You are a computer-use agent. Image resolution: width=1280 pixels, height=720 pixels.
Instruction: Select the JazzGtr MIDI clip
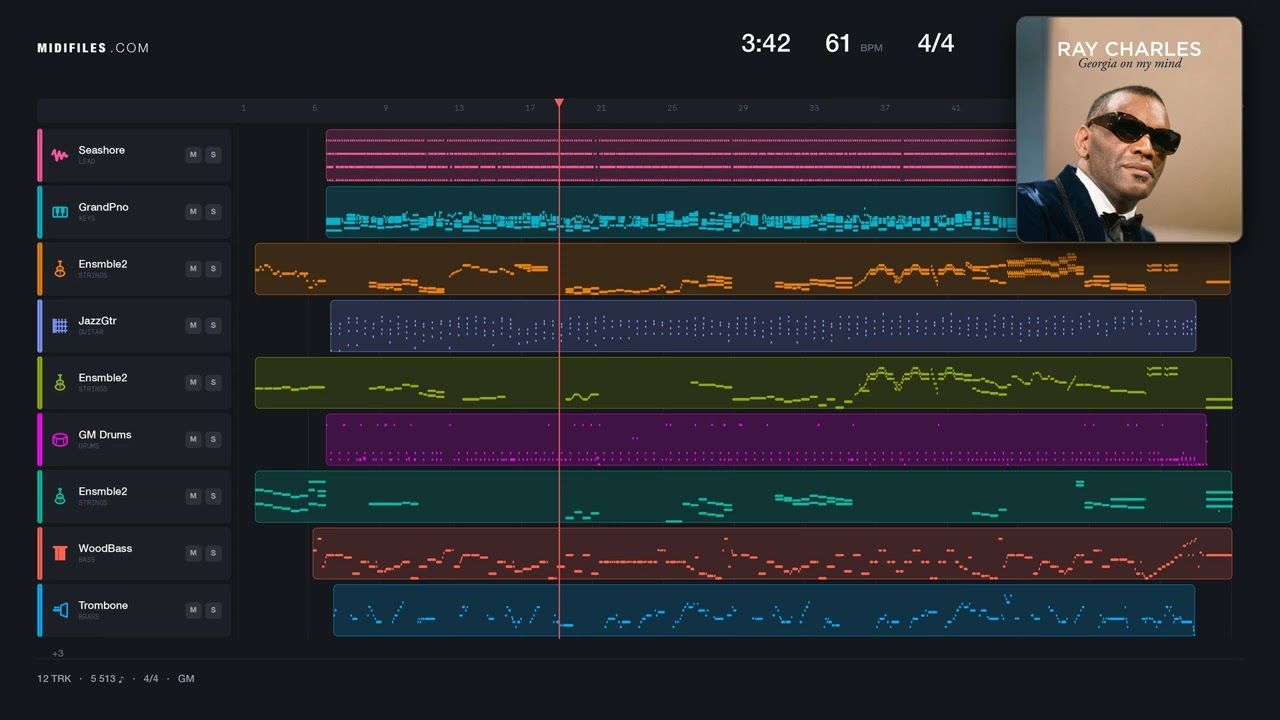tap(763, 326)
